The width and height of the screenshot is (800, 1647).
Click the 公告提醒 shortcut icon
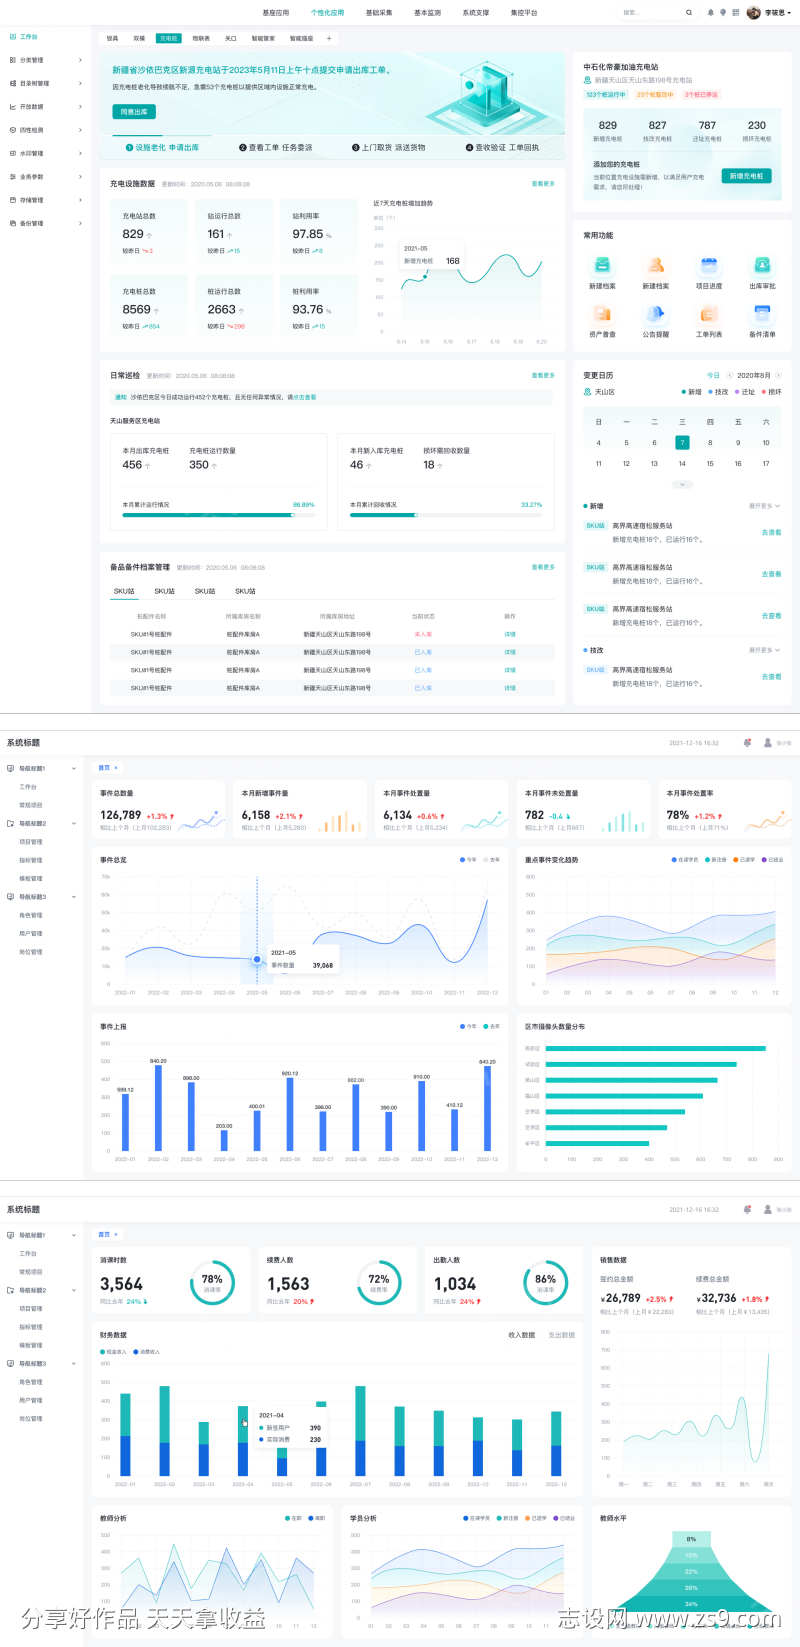[x=656, y=314]
